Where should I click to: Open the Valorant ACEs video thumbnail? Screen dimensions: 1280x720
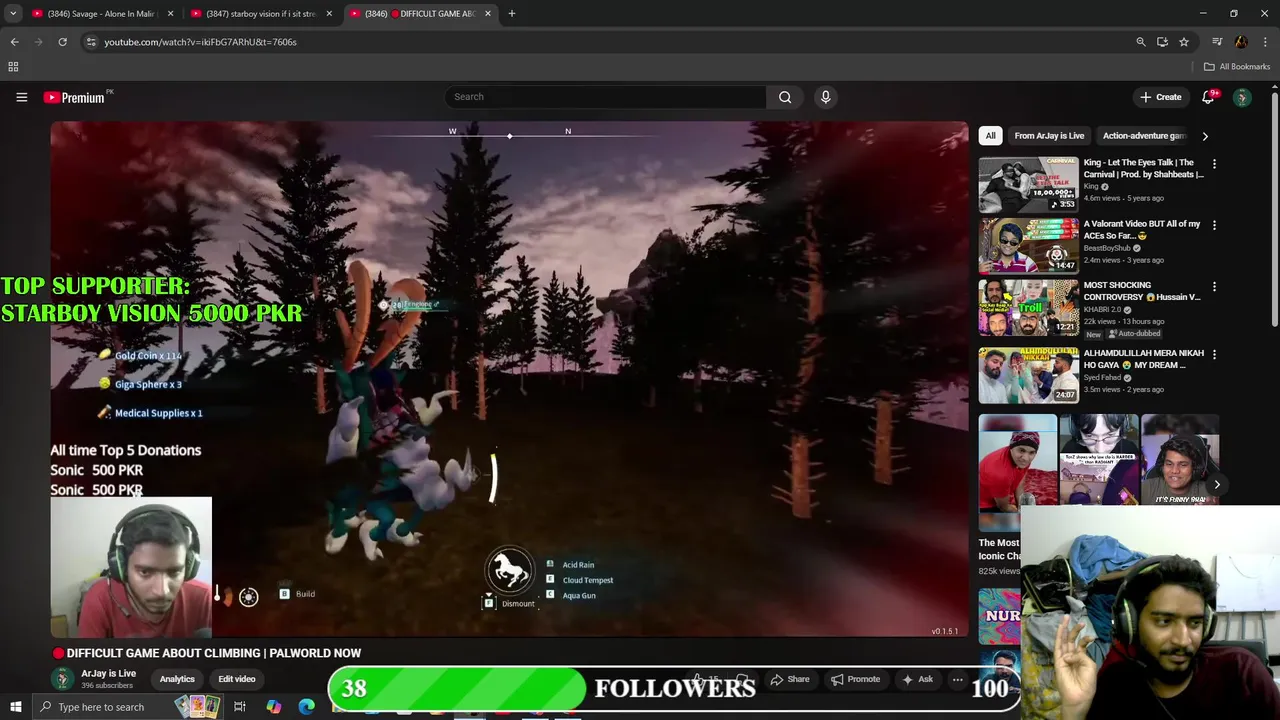click(x=1028, y=246)
